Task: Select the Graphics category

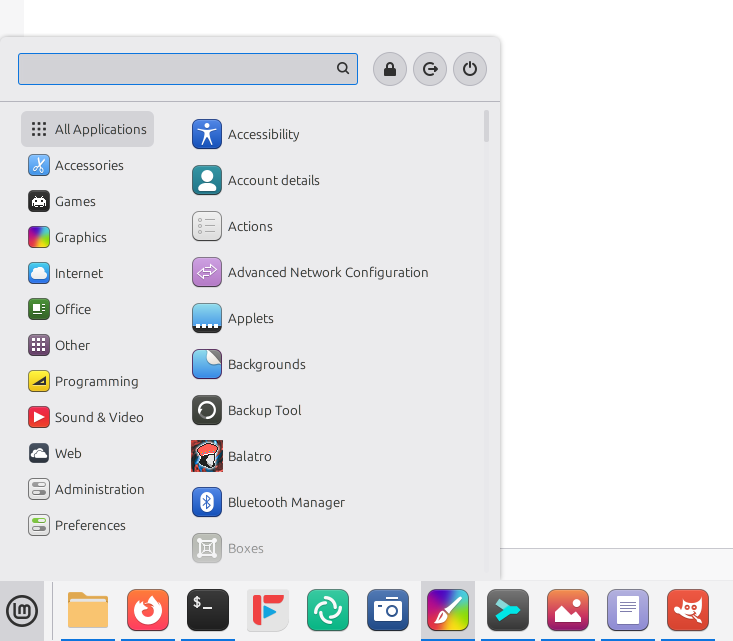Action: (x=80, y=237)
